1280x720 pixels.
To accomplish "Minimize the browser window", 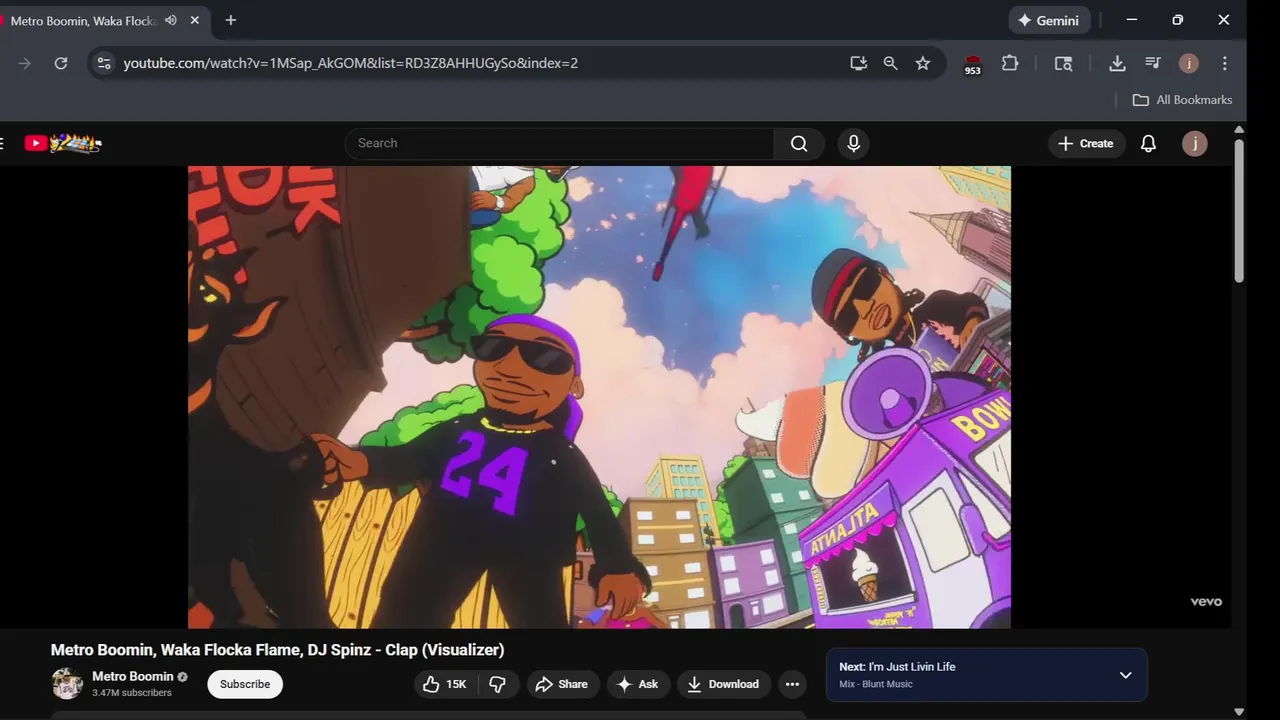I will click(x=1131, y=20).
